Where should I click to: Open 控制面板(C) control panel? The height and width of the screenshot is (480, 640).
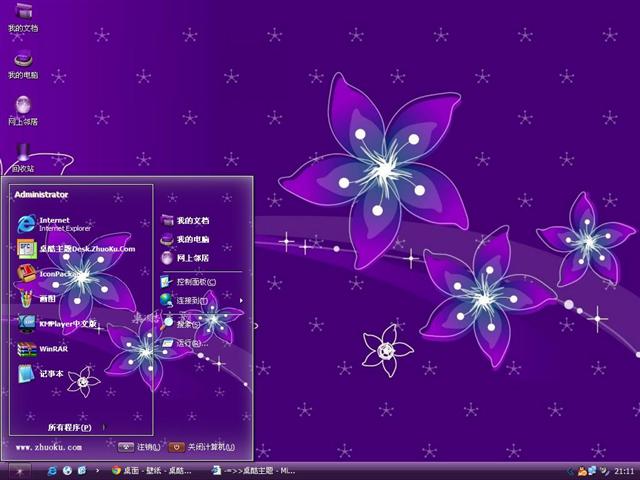[188, 282]
